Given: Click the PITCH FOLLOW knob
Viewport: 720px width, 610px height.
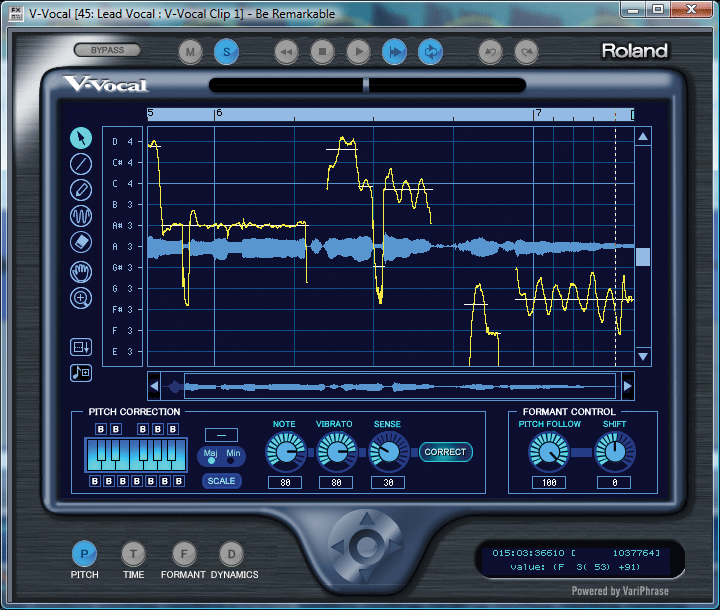Looking at the screenshot, I should [549, 452].
